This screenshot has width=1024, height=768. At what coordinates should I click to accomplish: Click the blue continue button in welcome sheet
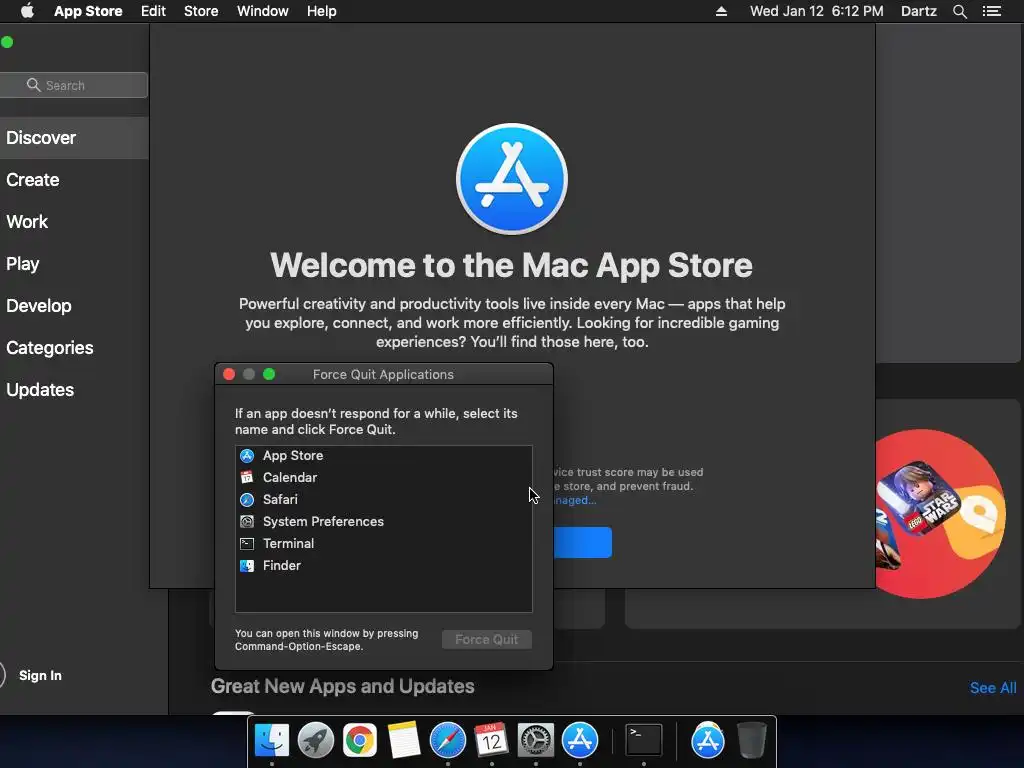coord(583,543)
